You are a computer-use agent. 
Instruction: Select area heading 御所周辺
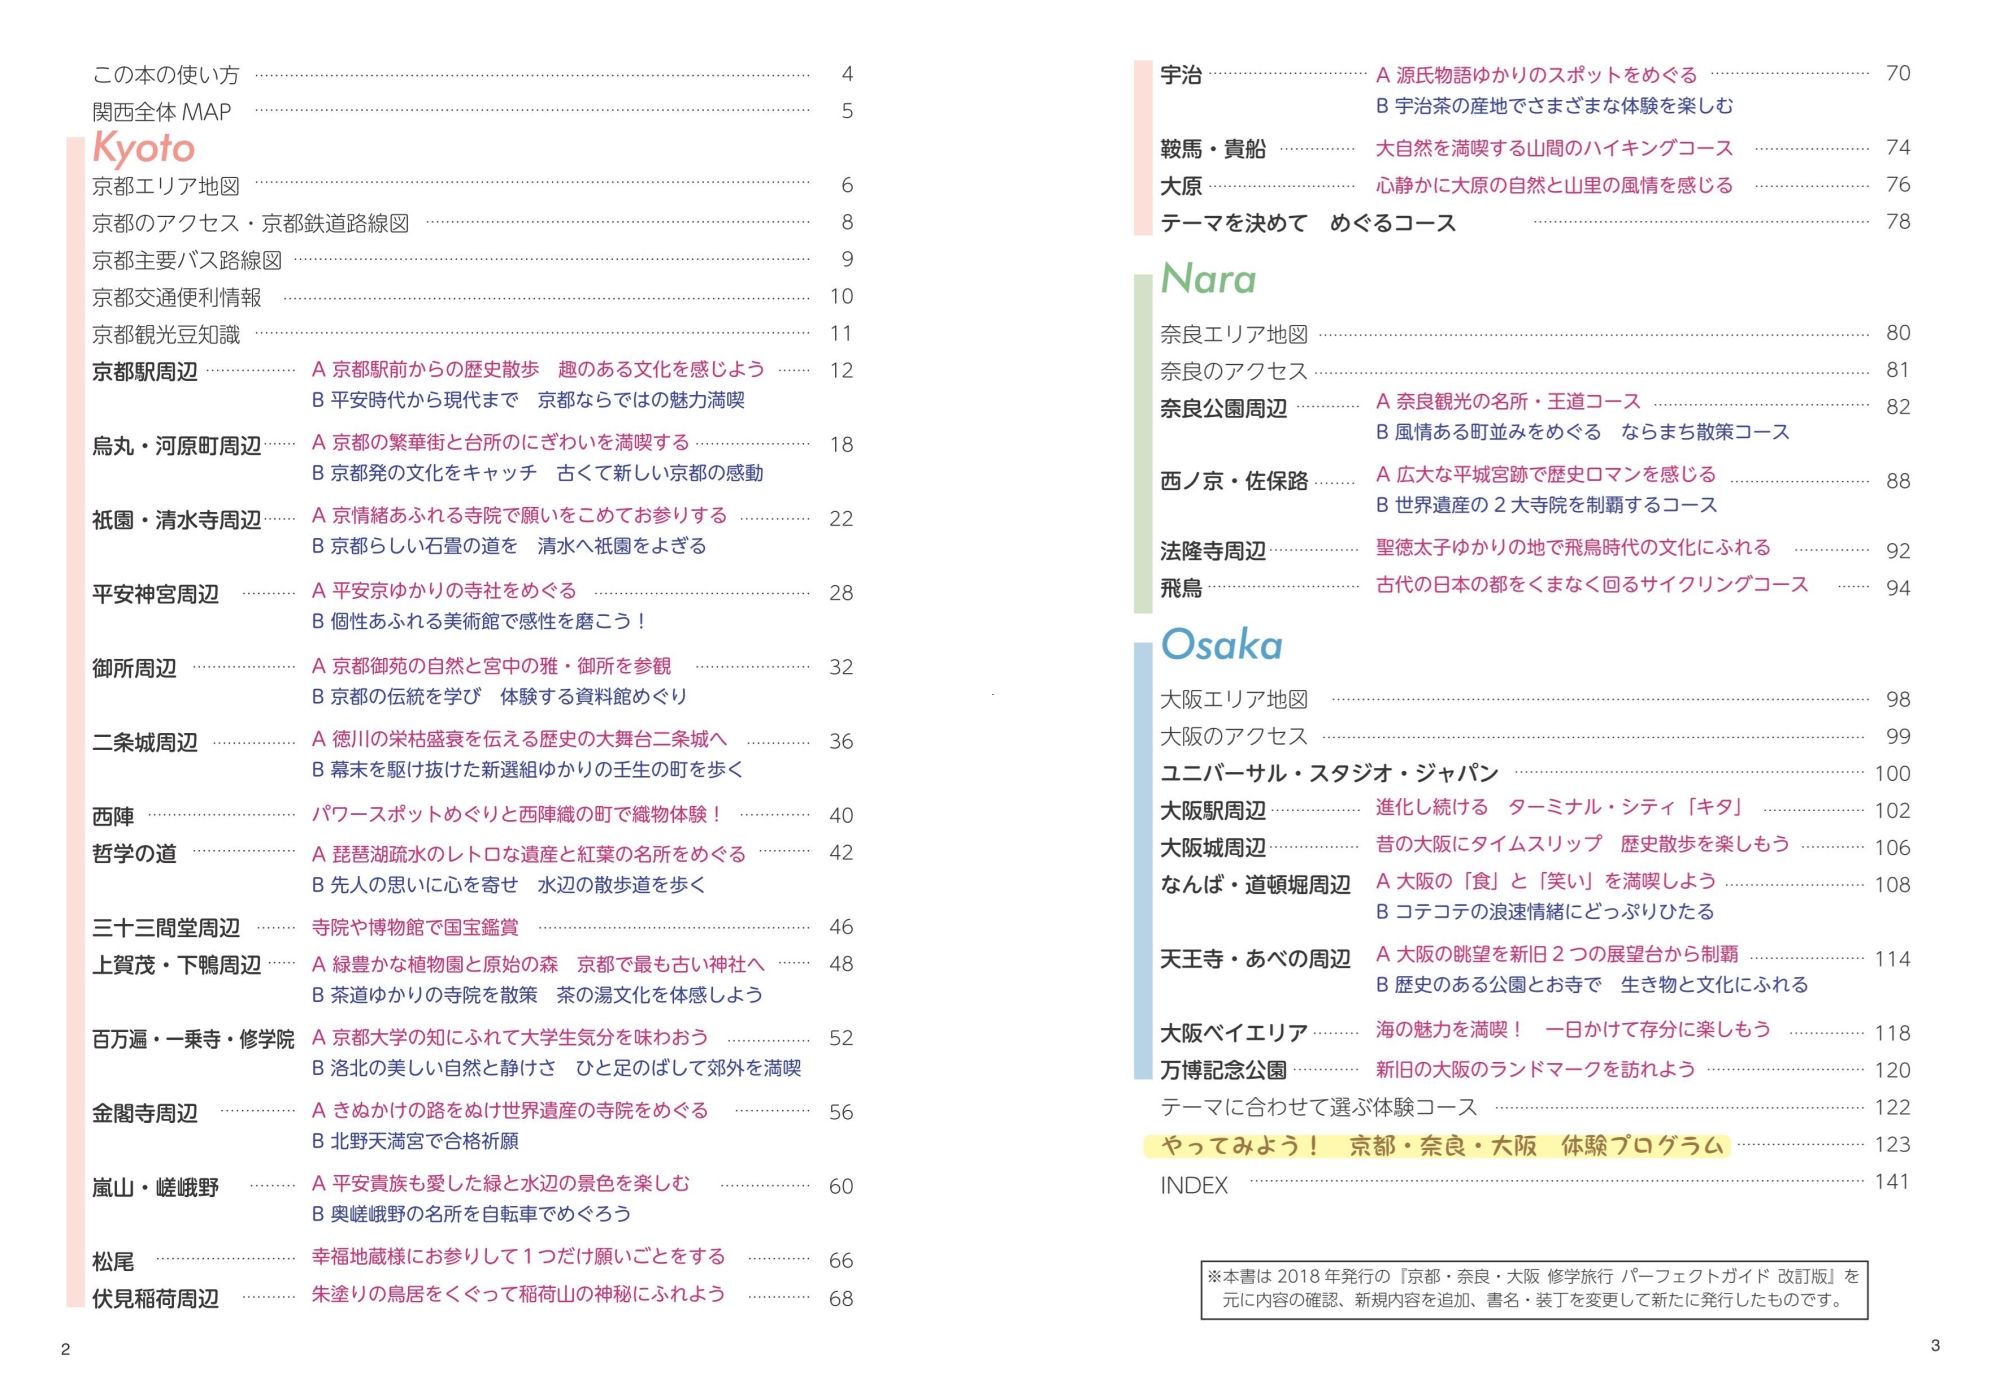click(134, 668)
